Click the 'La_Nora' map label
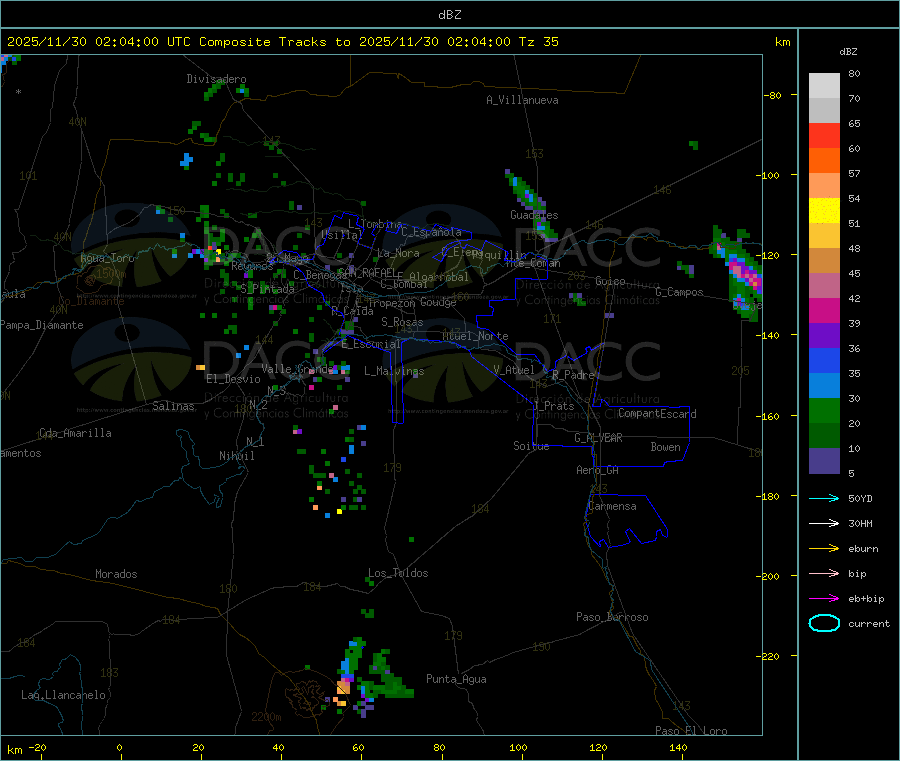Image resolution: width=900 pixels, height=761 pixels. pos(398,253)
